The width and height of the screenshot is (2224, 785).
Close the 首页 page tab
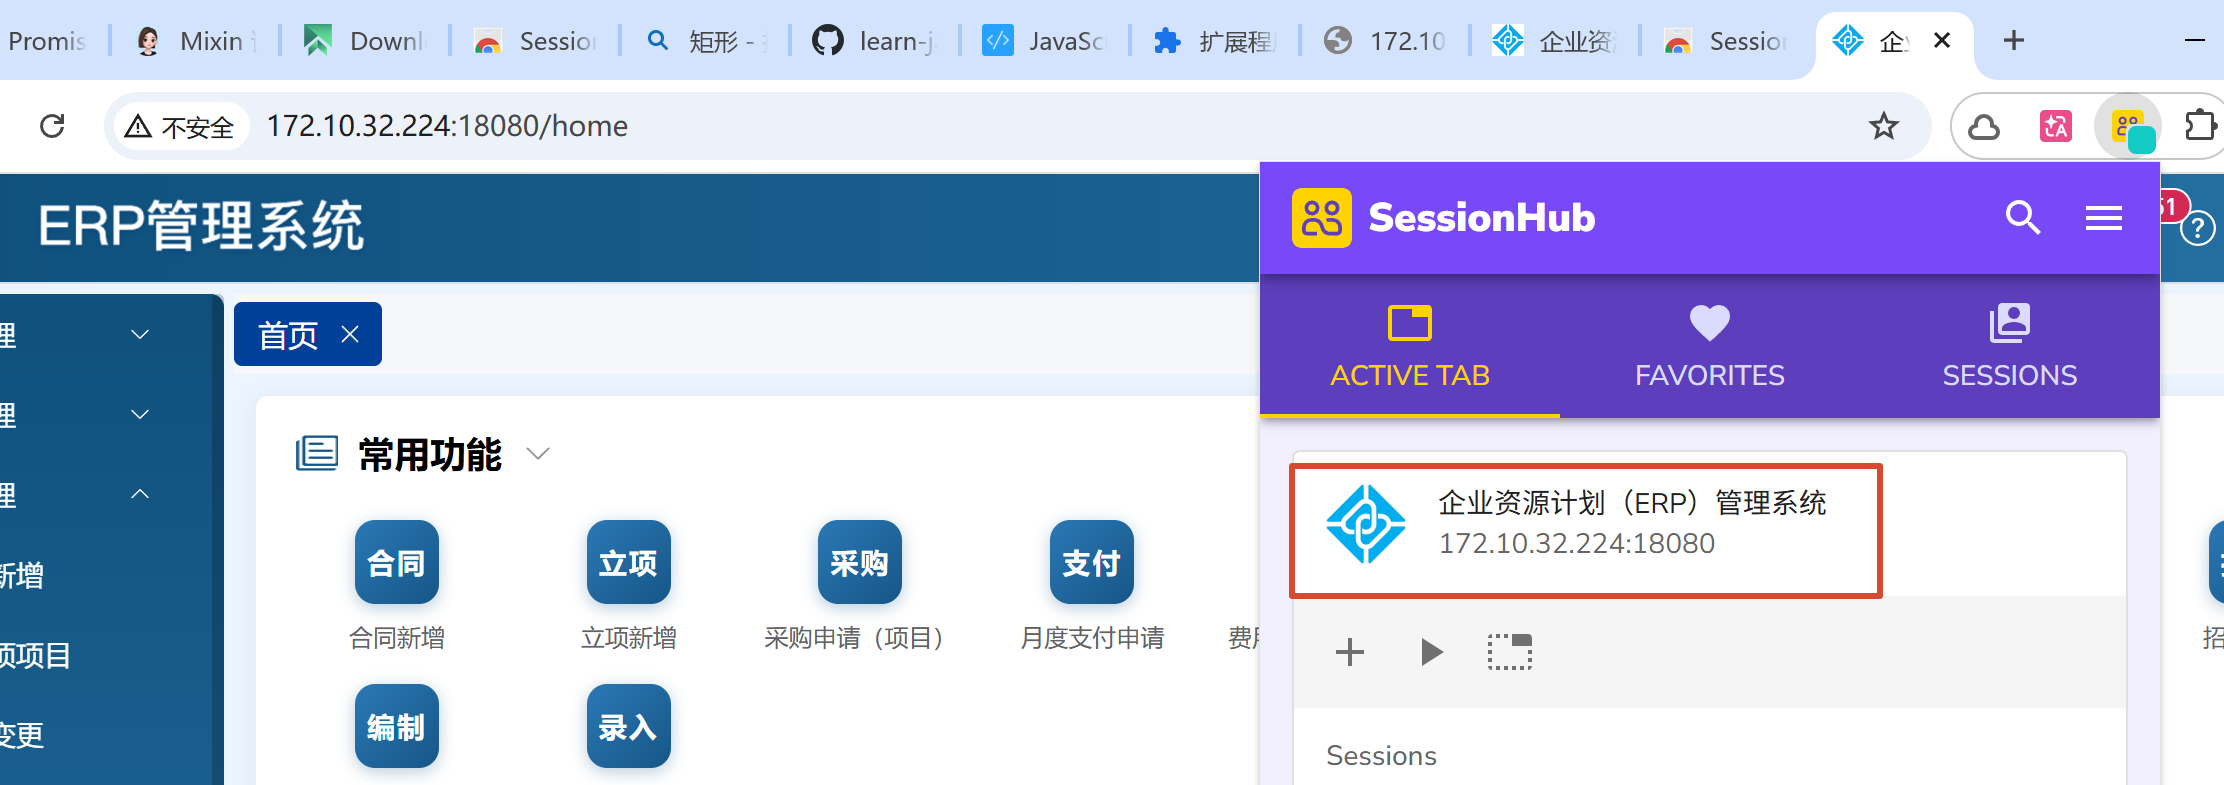click(350, 334)
